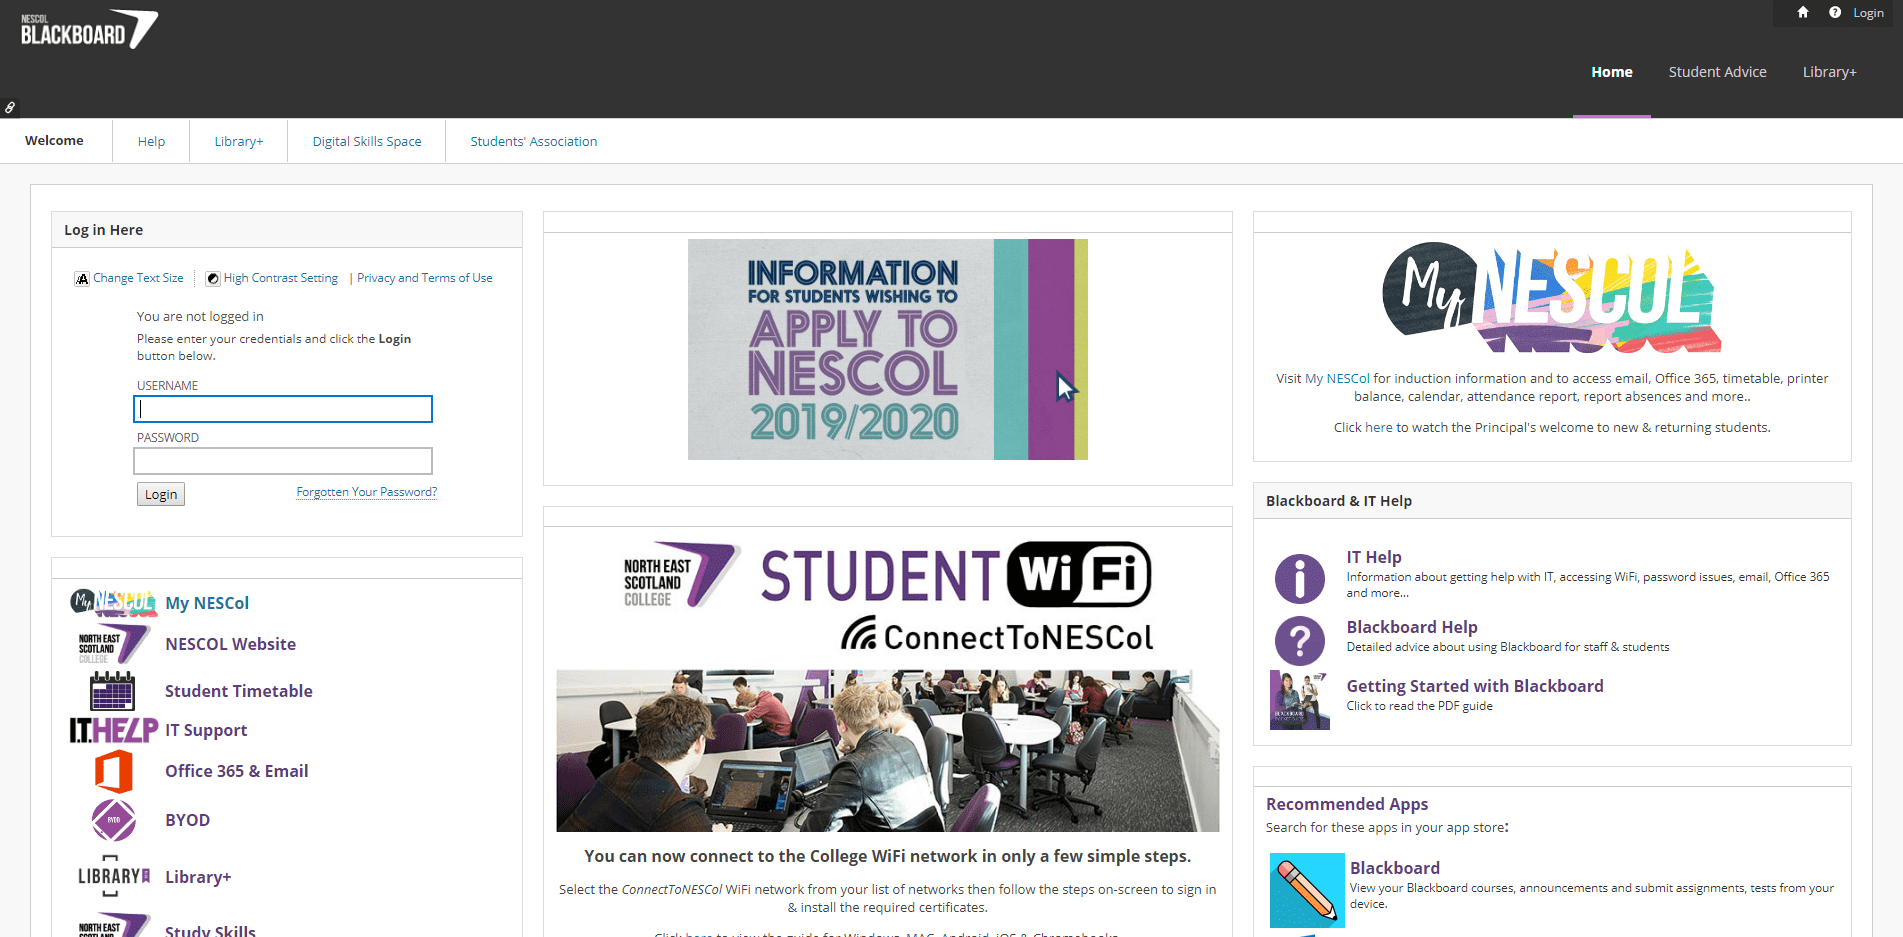
Task: Click the Change Text Size link
Action: coord(138,278)
